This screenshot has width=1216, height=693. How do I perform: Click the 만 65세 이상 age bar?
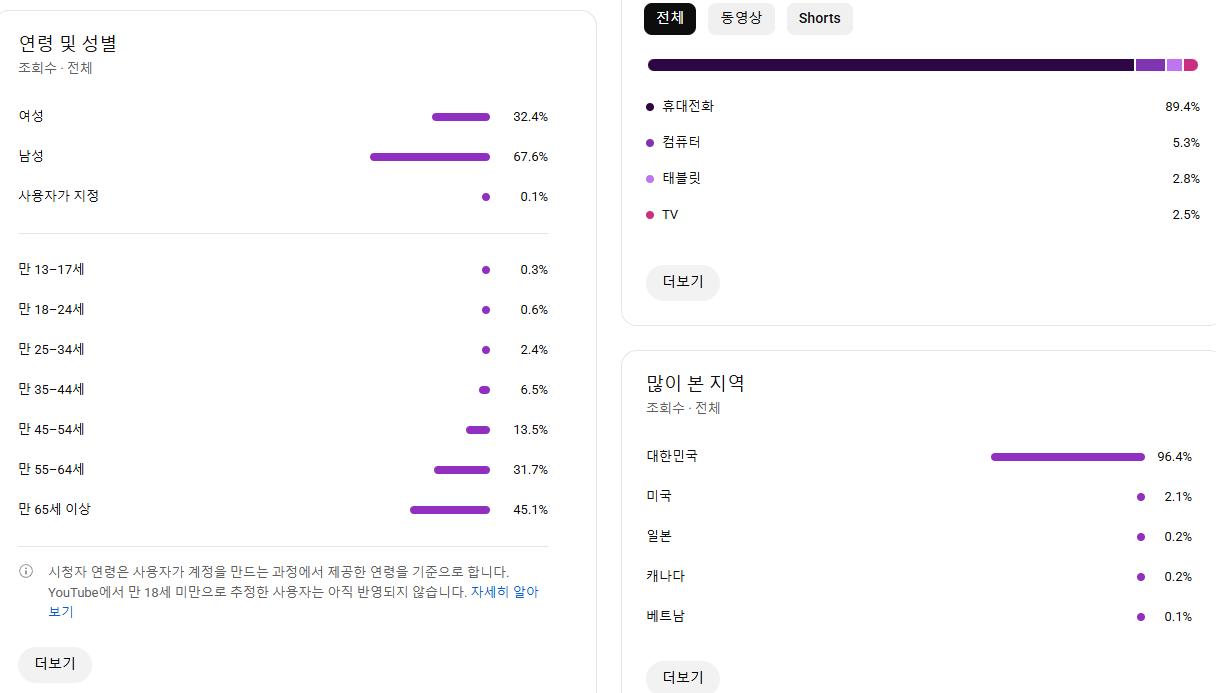click(450, 510)
